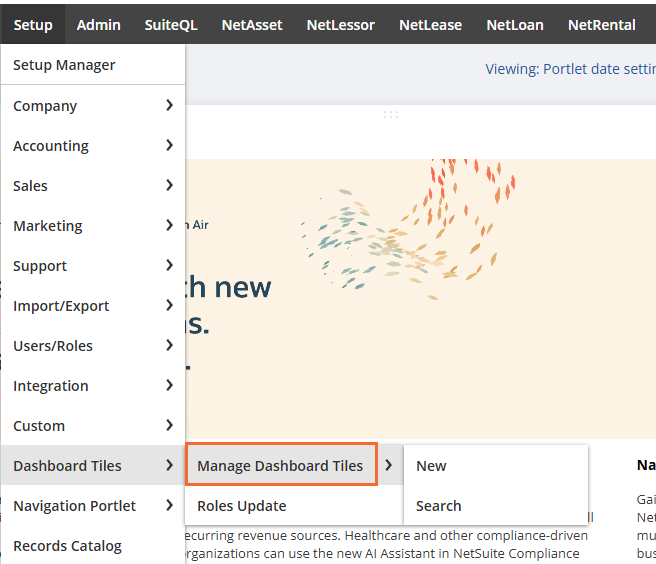Image resolution: width=656 pixels, height=564 pixels.
Task: Select the Users/Roles menu entry
Action: point(93,346)
